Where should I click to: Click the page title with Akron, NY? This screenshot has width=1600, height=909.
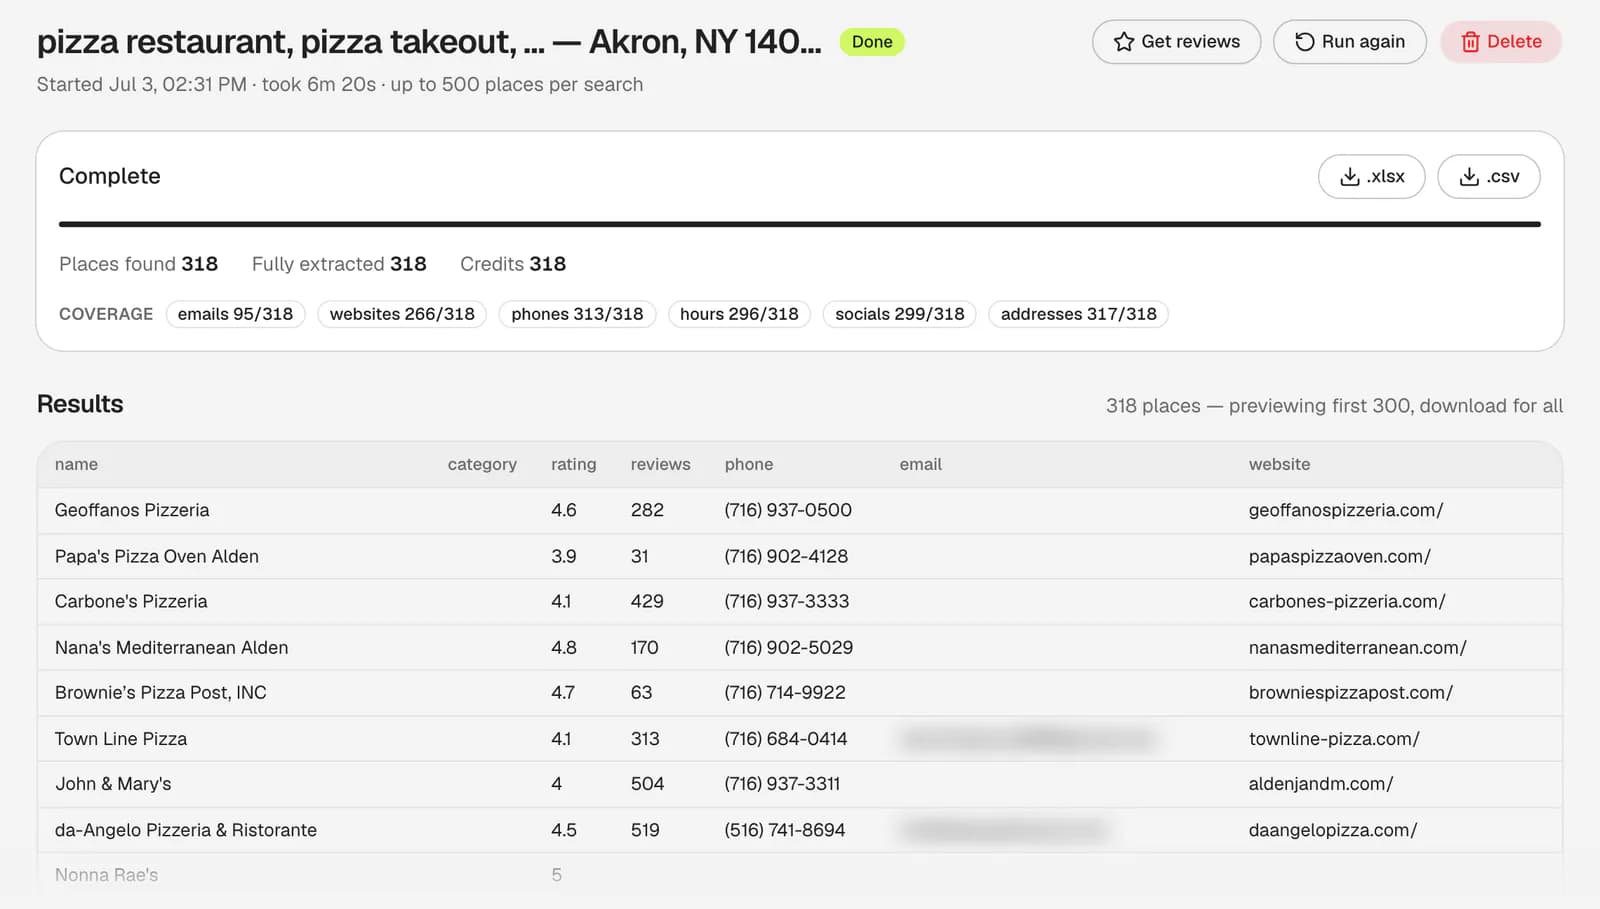click(429, 42)
